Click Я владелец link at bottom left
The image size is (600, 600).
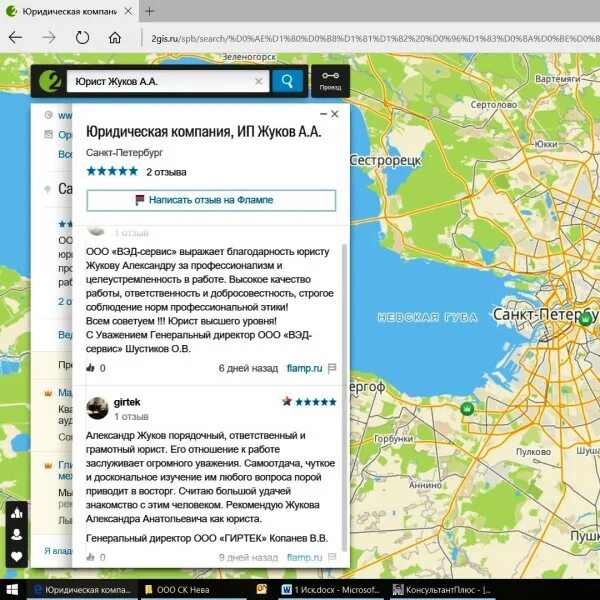[58, 551]
